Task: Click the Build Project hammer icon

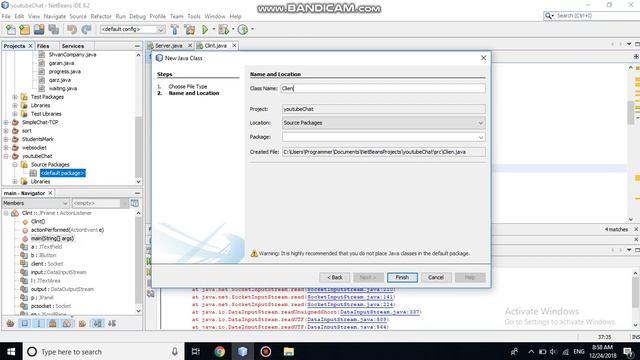Action: pyautogui.click(x=175, y=29)
